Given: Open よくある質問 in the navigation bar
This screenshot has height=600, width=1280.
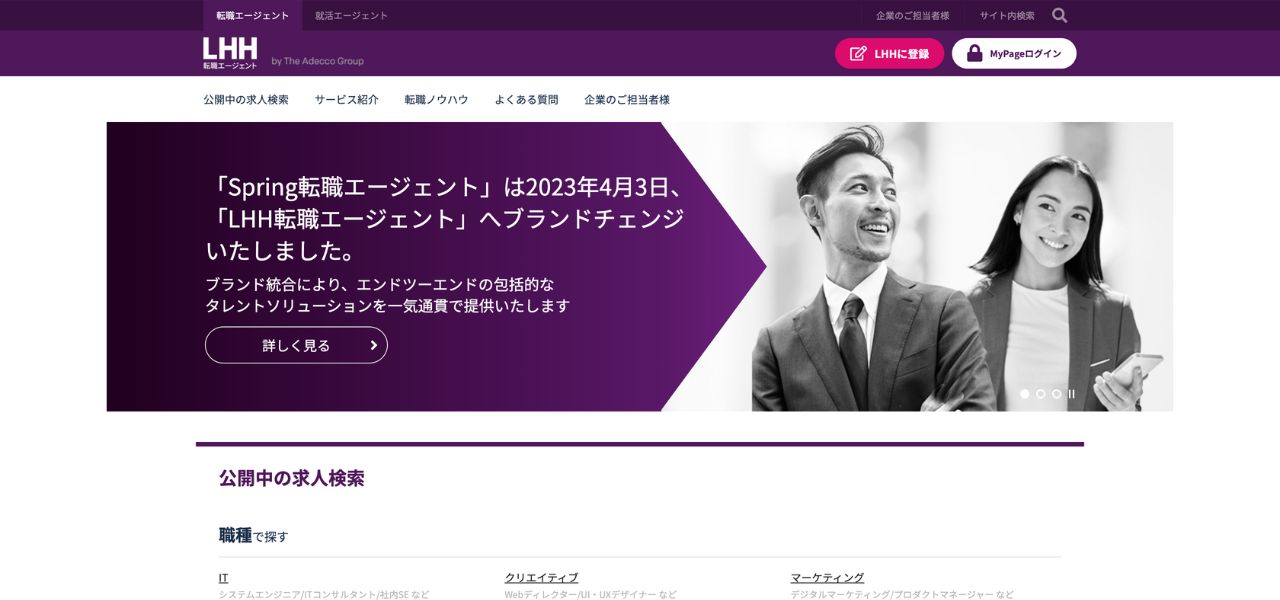Looking at the screenshot, I should point(525,99).
